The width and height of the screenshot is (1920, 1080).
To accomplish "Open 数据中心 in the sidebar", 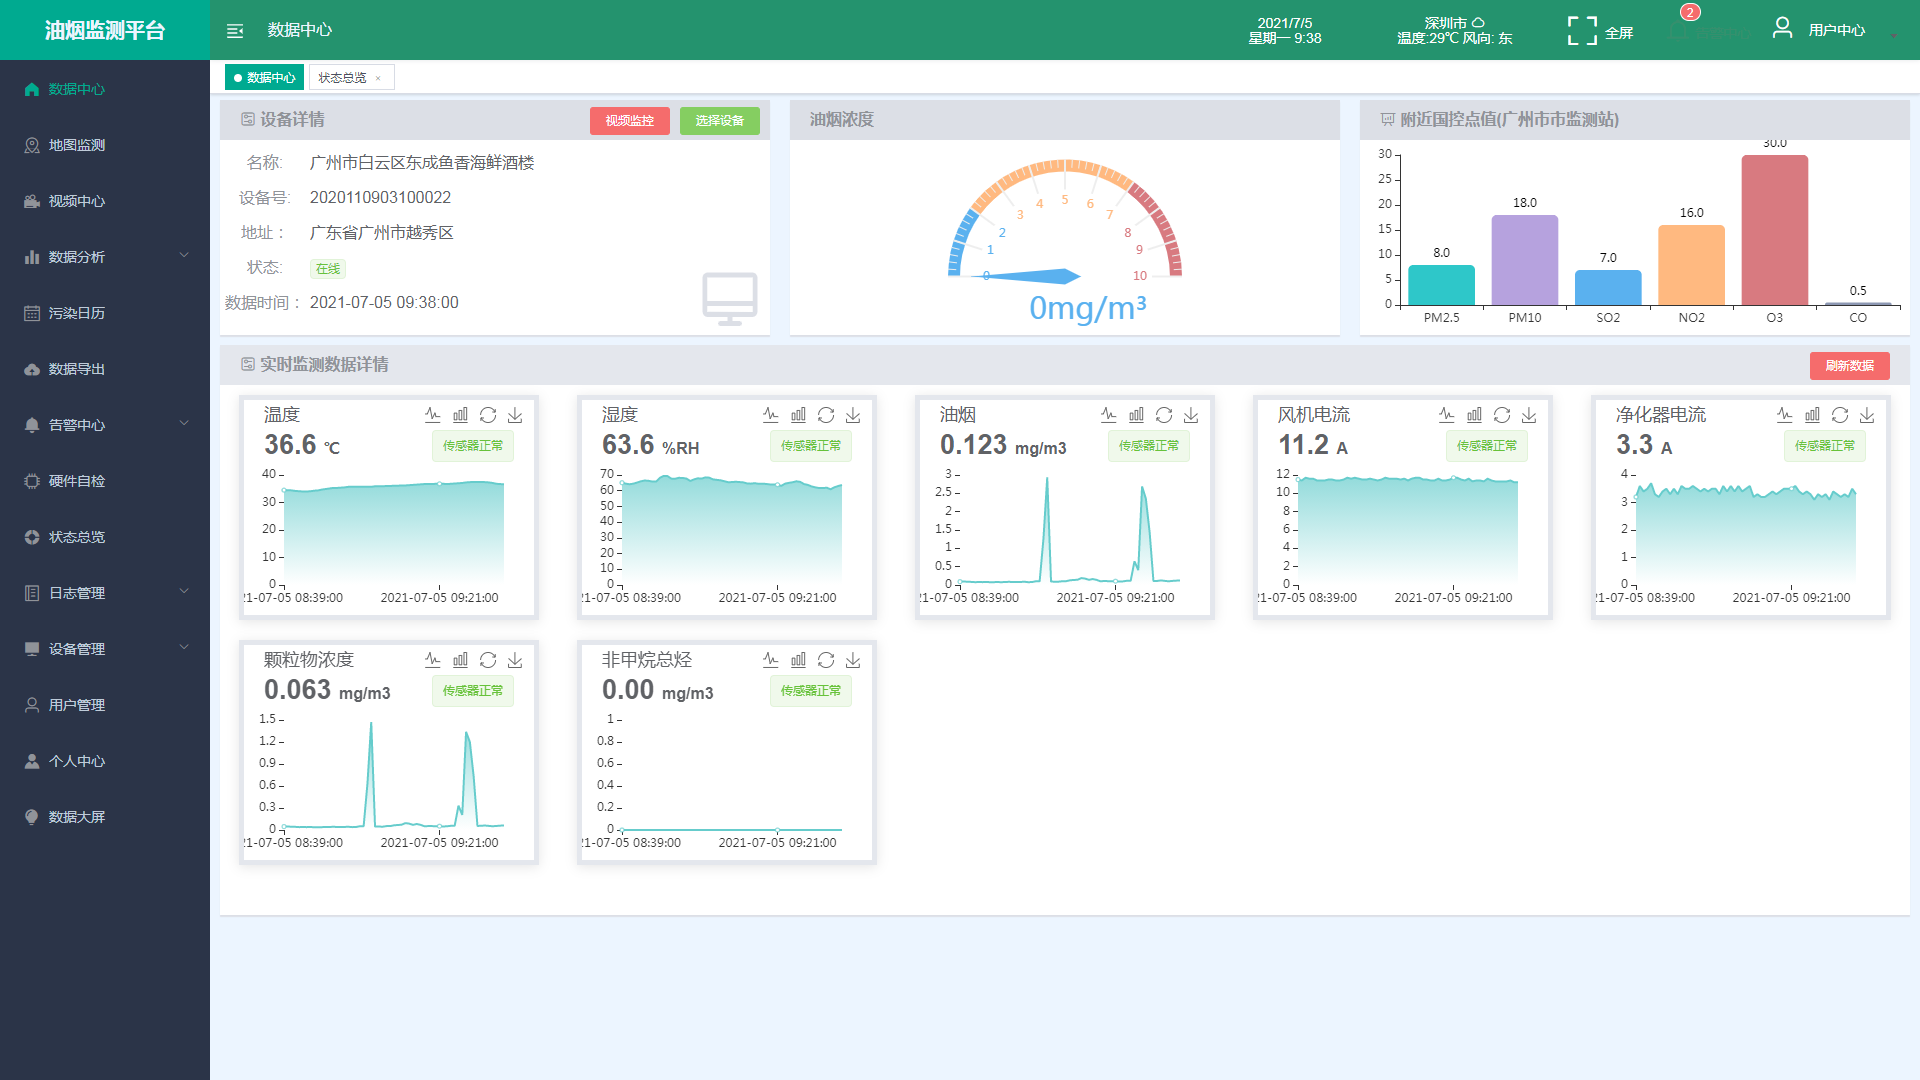I will click(105, 89).
